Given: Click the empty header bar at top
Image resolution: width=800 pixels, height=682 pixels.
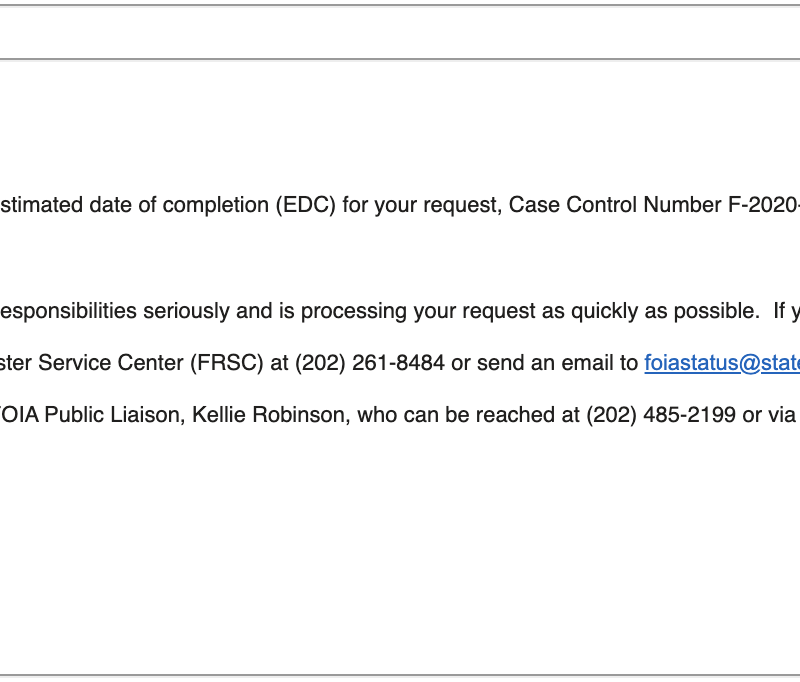Looking at the screenshot, I should point(400,32).
